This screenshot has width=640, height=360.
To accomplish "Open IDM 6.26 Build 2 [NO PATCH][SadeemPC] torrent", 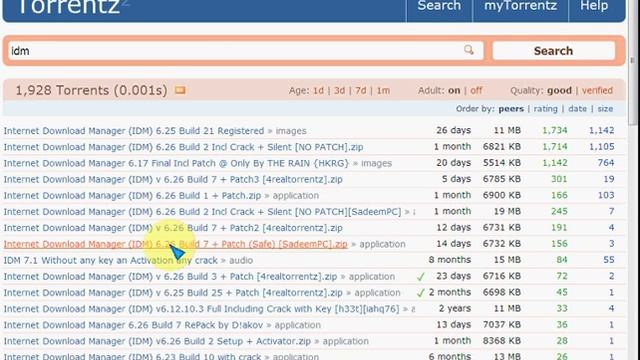I will tap(202, 212).
